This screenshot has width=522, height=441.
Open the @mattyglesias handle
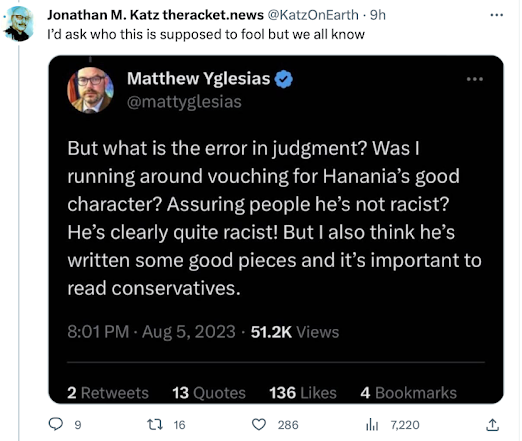point(184,102)
